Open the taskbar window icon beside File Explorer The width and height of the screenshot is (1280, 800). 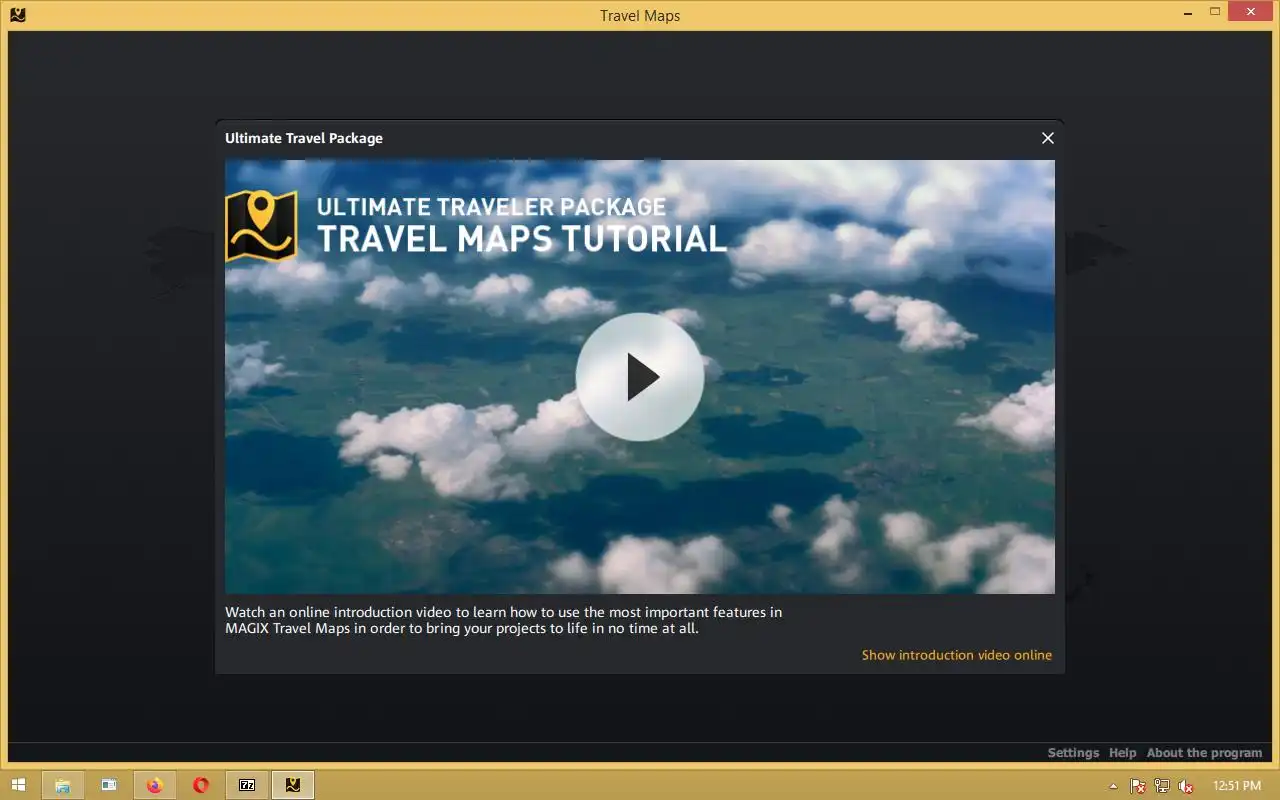[x=109, y=785]
